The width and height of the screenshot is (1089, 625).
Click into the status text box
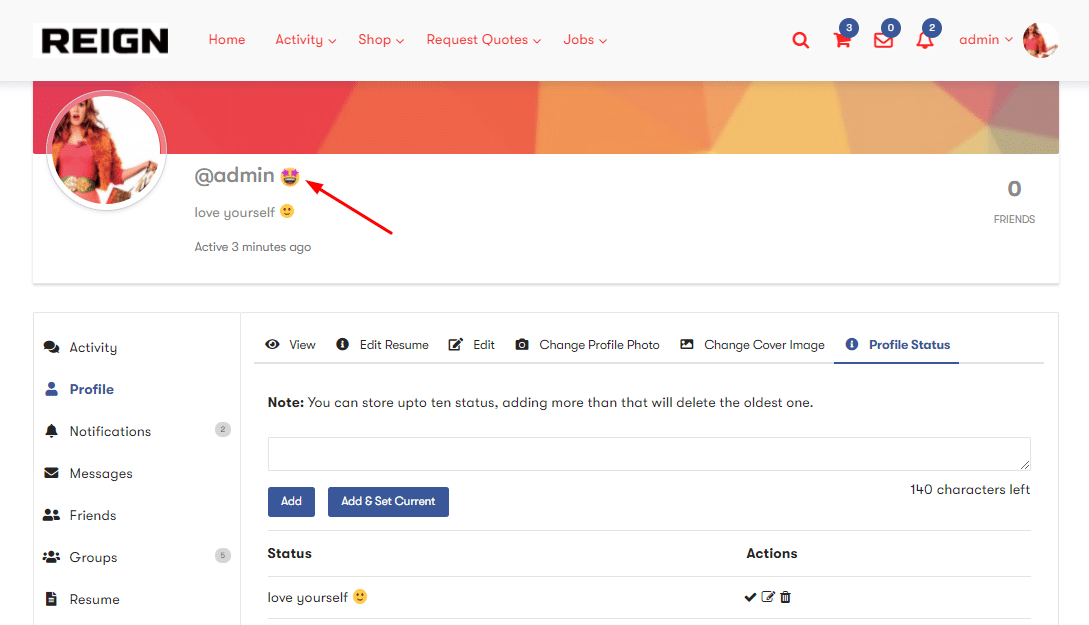coord(649,454)
